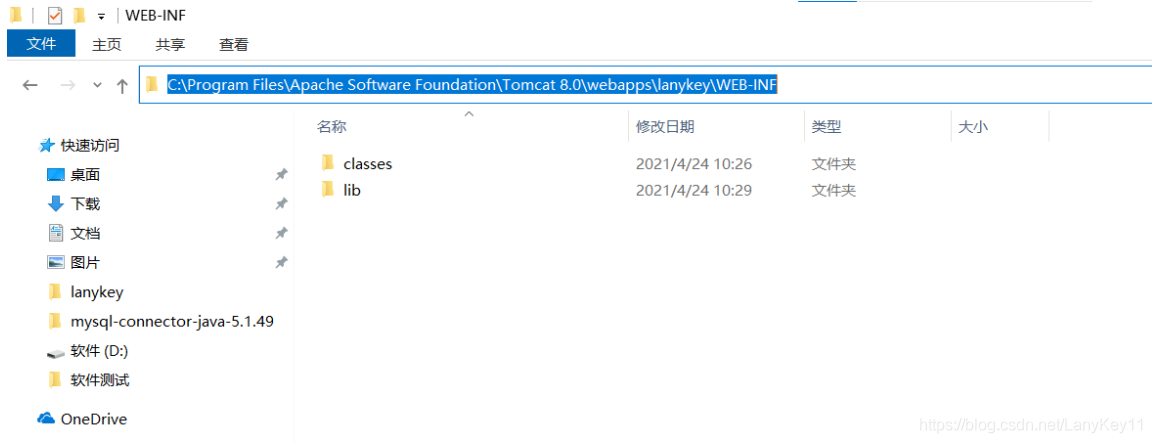Viewport: 1152px width, 443px height.
Task: Click the 图片 pictures icon
Action: (x=56, y=262)
